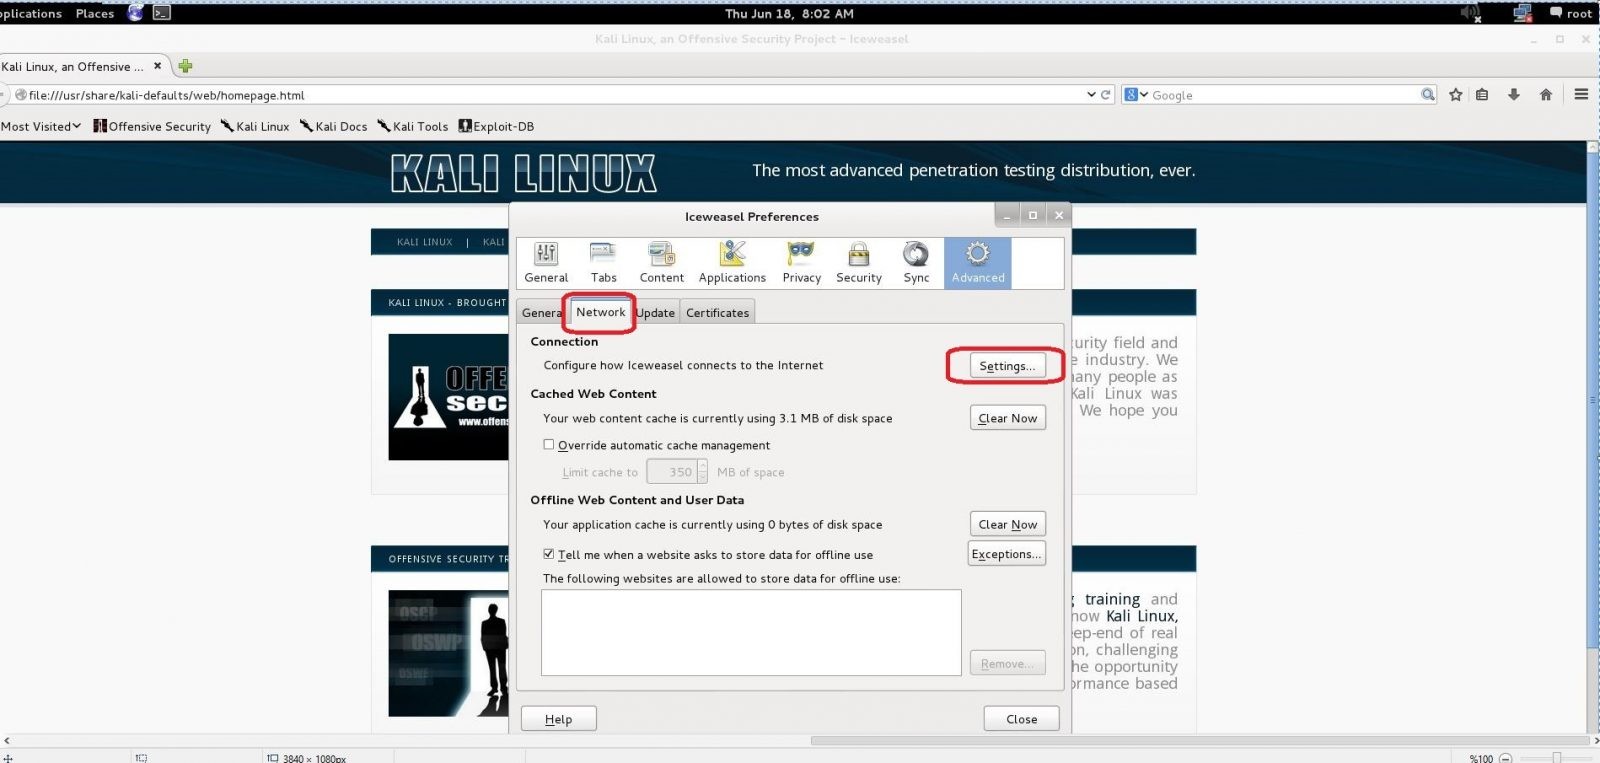The image size is (1600, 763).
Task: Click the Google search field
Action: tap(1285, 95)
